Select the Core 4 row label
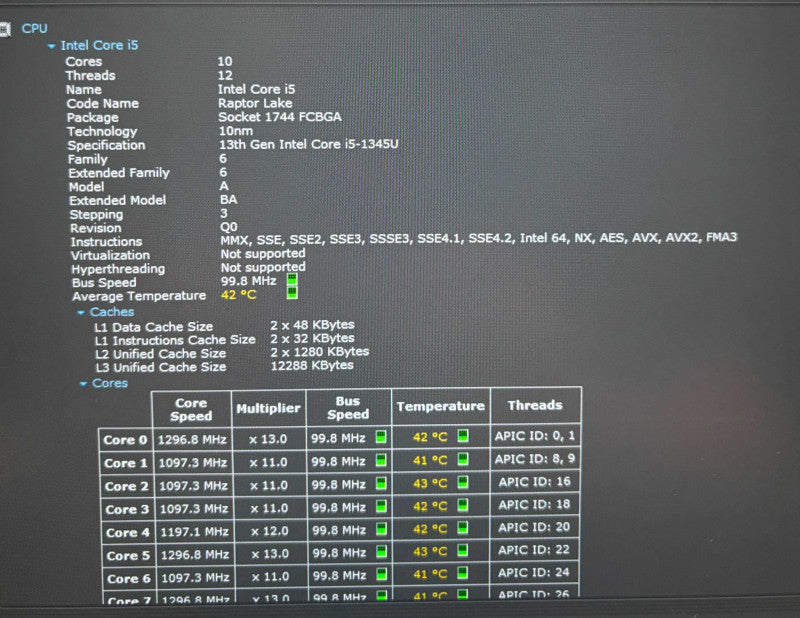Screen dimensions: 800x618 pyautogui.click(x=128, y=533)
